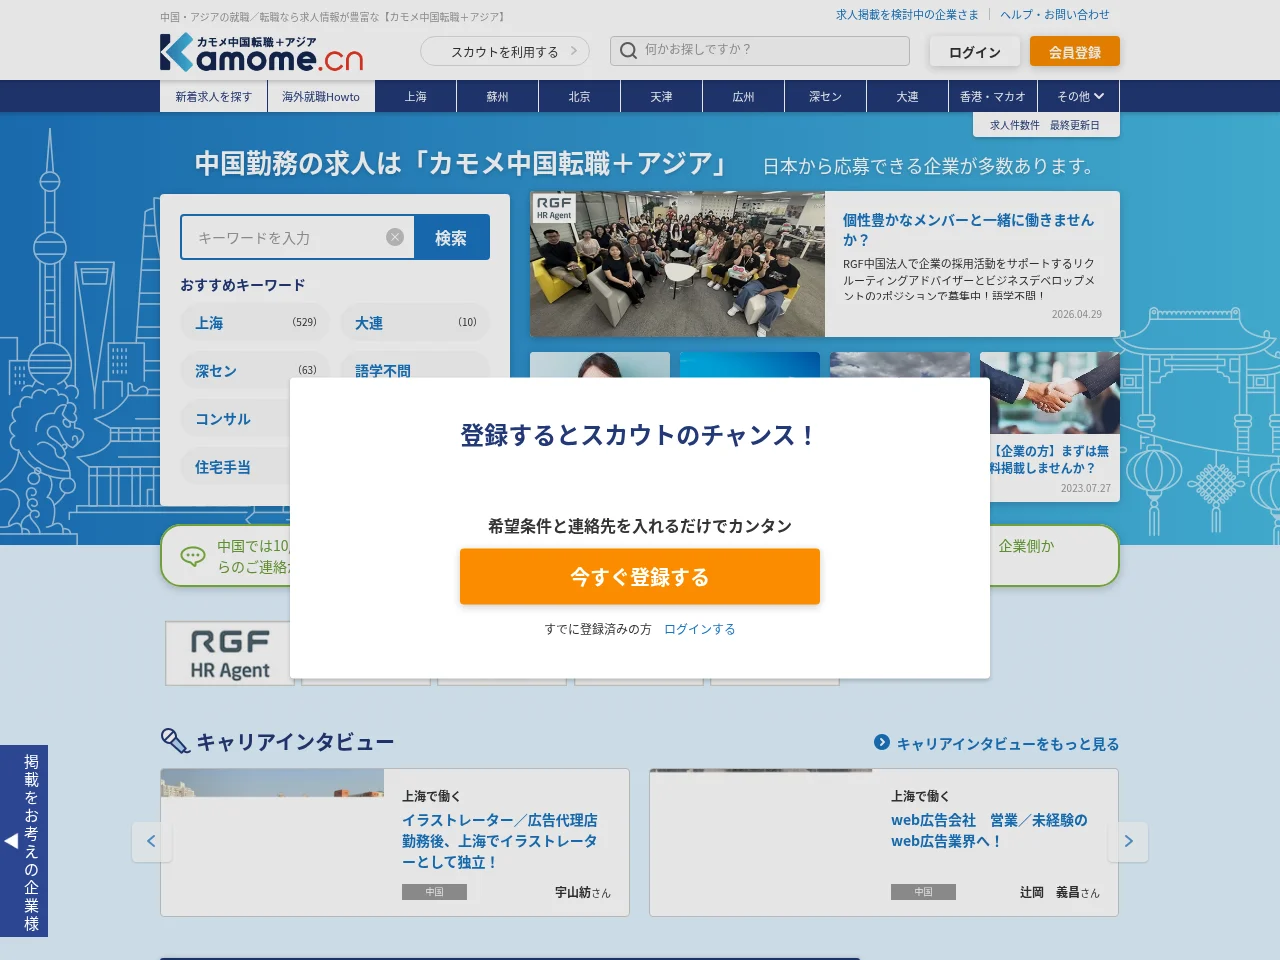This screenshot has height=960, width=1280.
Task: Click the RGF HR Agent logo banner
Action: 229,654
